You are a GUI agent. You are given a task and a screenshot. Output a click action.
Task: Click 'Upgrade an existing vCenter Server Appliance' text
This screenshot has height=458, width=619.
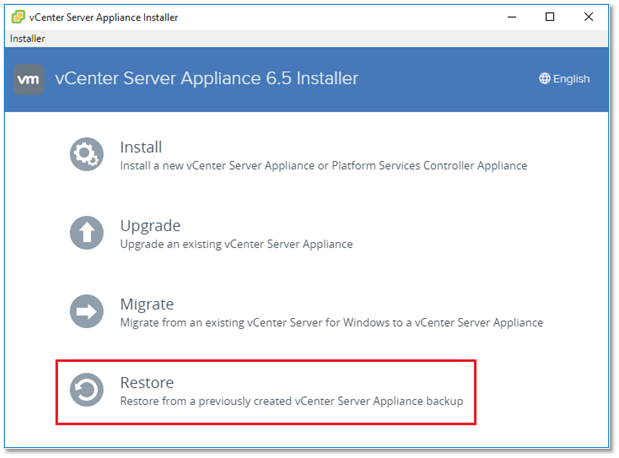pos(236,244)
